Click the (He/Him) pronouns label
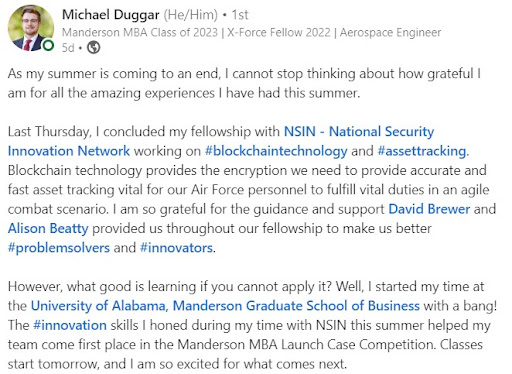Viewport: 512px width, 374px height. pyautogui.click(x=190, y=15)
